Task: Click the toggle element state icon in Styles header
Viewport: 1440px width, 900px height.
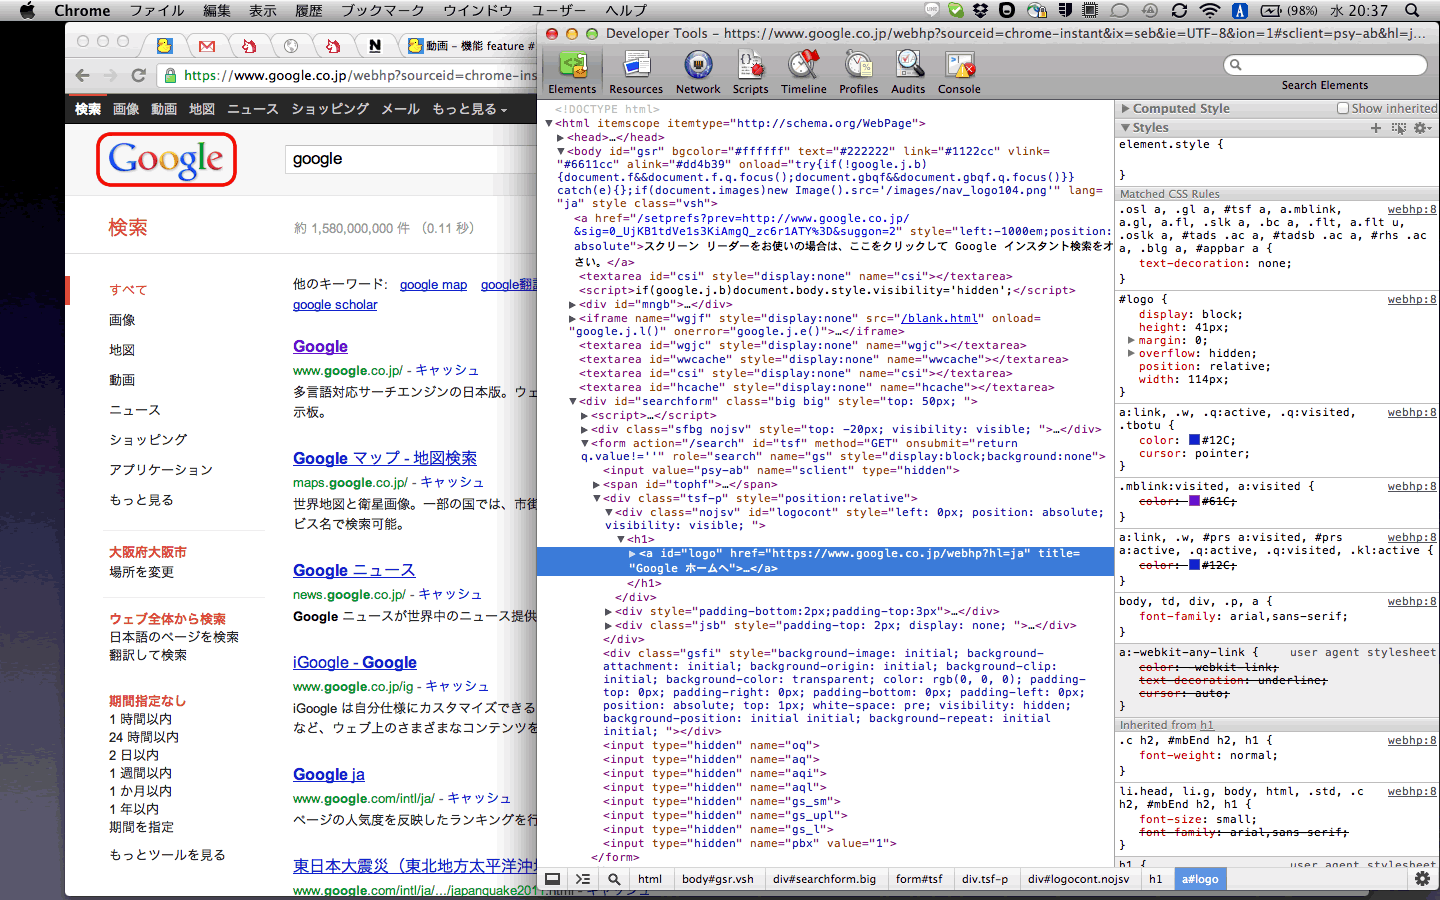Action: (1398, 128)
